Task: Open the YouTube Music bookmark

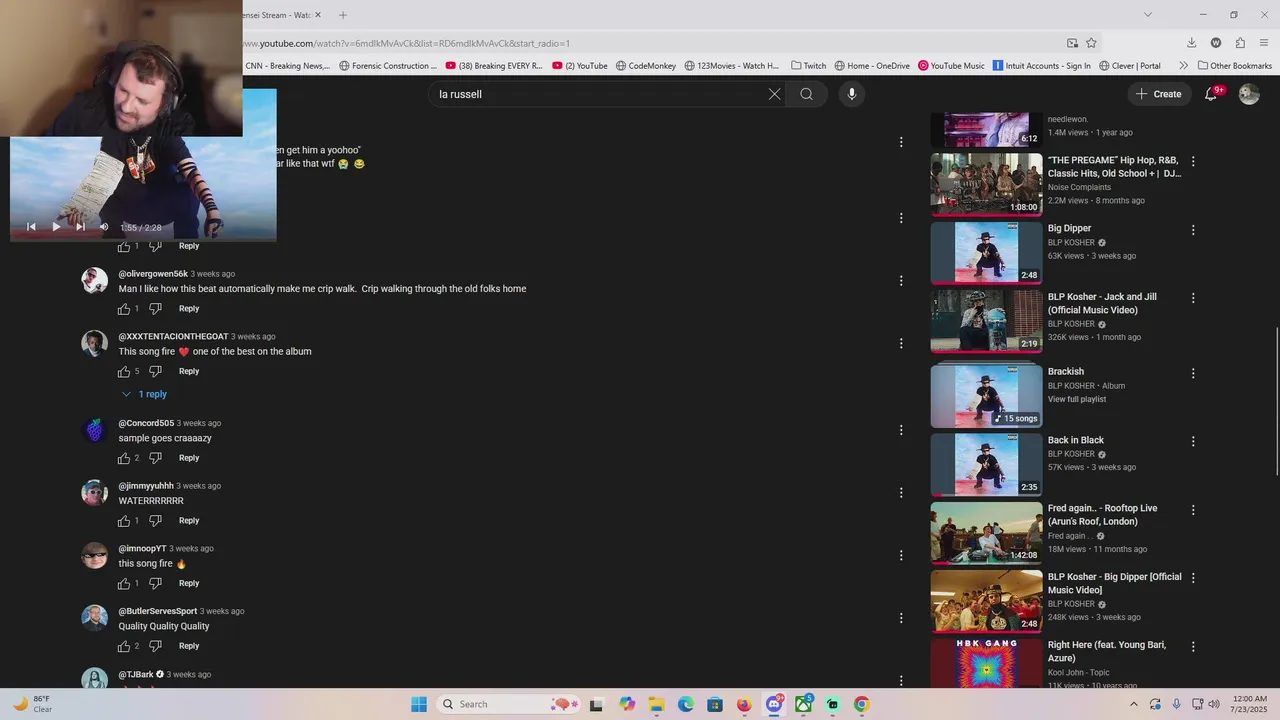Action: pos(951,66)
